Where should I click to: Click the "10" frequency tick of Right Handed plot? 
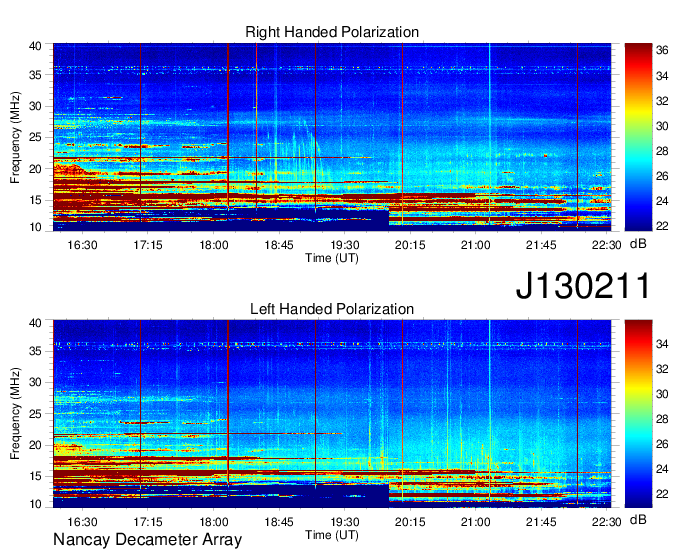[35, 227]
